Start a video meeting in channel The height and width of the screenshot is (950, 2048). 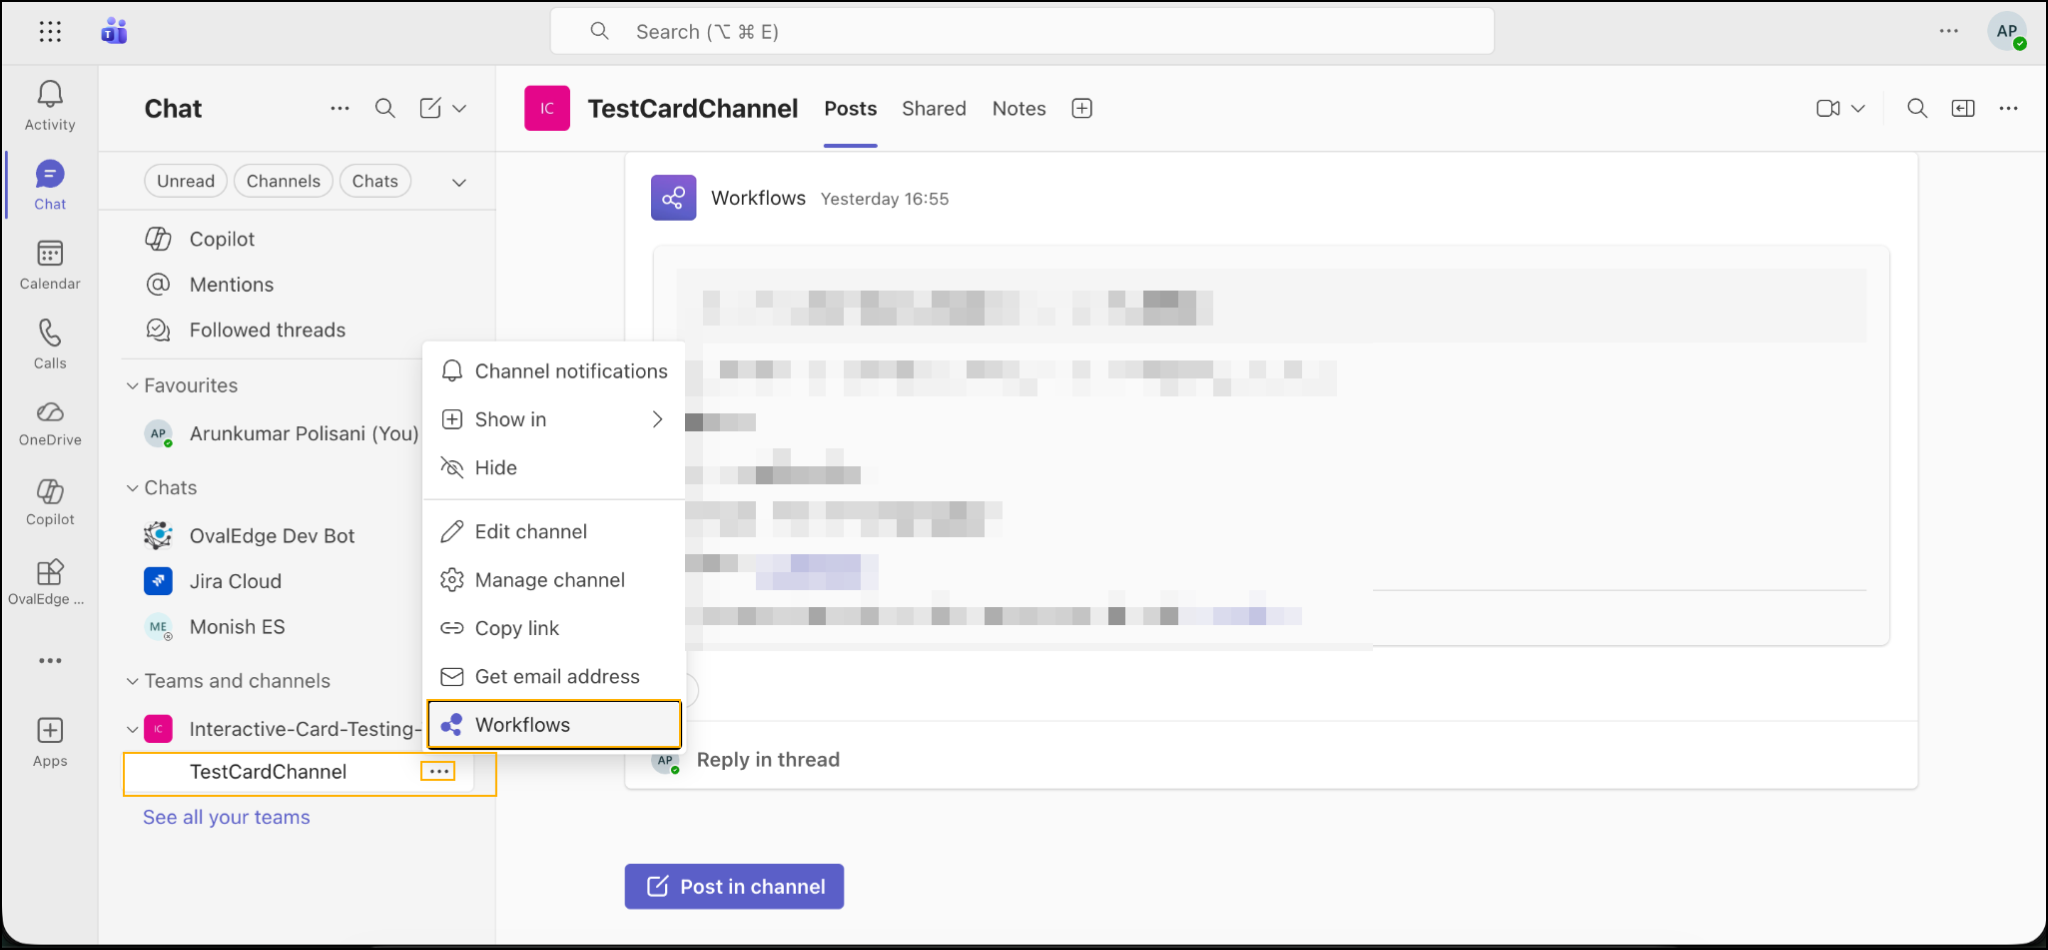[1828, 108]
